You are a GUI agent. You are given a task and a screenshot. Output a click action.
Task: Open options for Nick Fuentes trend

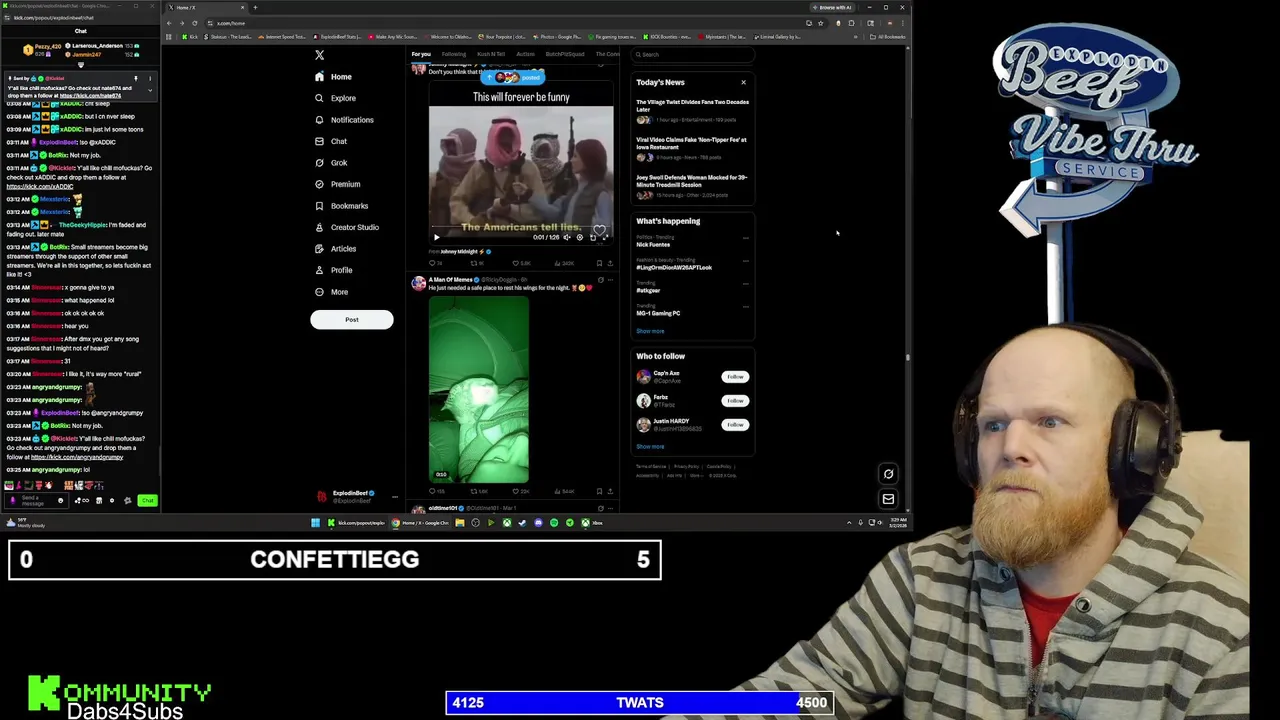click(x=745, y=238)
